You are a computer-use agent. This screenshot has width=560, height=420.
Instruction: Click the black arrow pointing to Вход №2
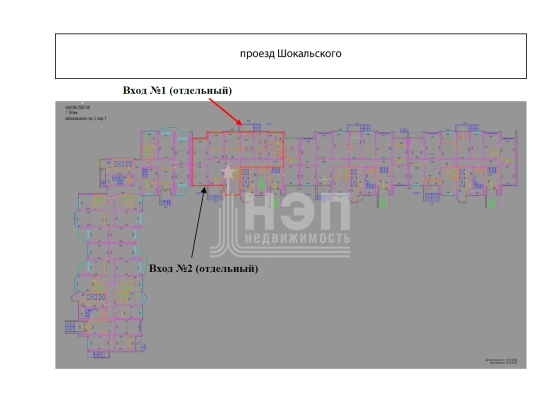[198, 222]
